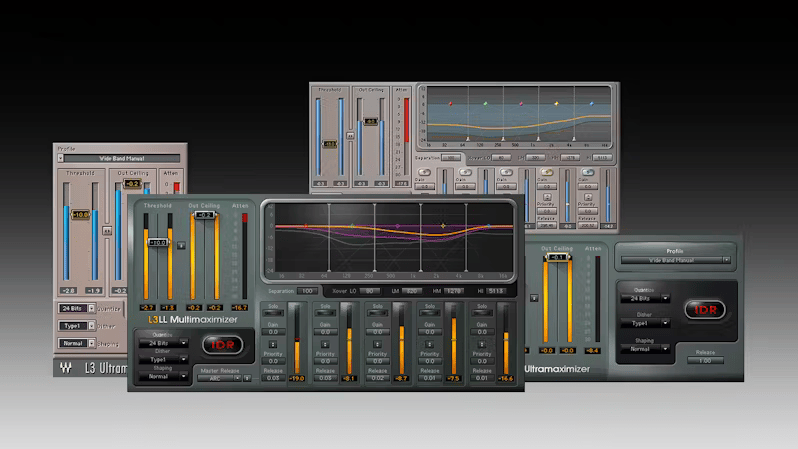Image resolution: width=798 pixels, height=449 pixels.
Task: Open Quantize 24 Bits dropdown in L3-LL
Action: coord(163,343)
